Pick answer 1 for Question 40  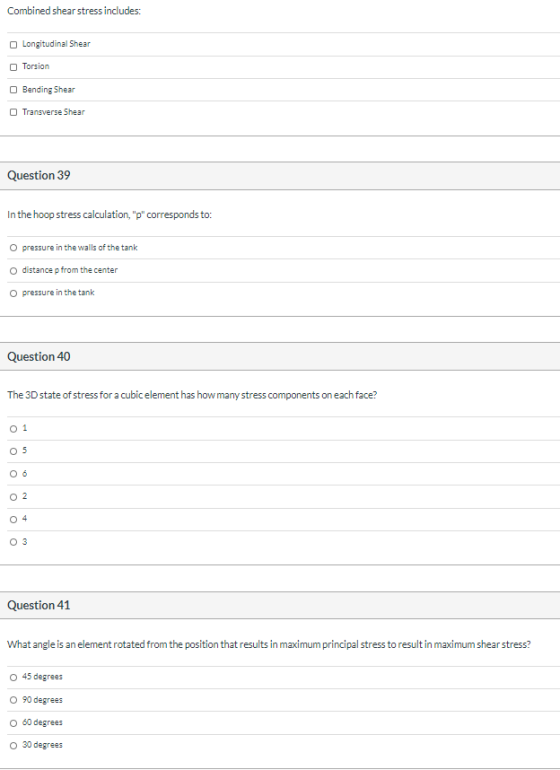[13, 429]
